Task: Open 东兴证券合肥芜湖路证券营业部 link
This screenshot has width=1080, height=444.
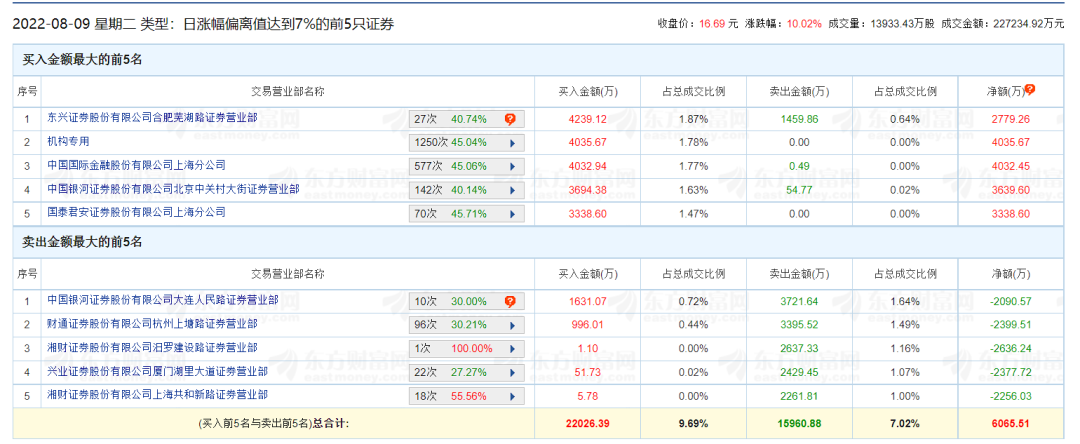Action: point(152,118)
